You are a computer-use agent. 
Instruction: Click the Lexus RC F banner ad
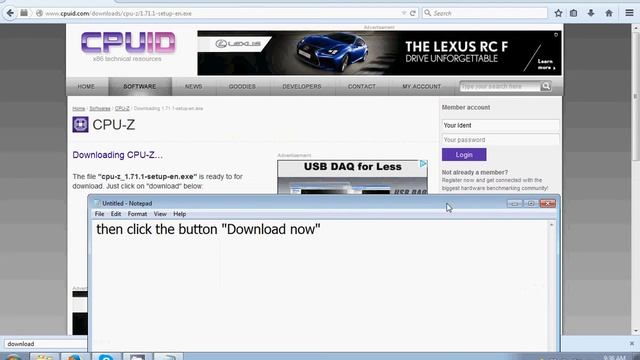click(x=380, y=53)
